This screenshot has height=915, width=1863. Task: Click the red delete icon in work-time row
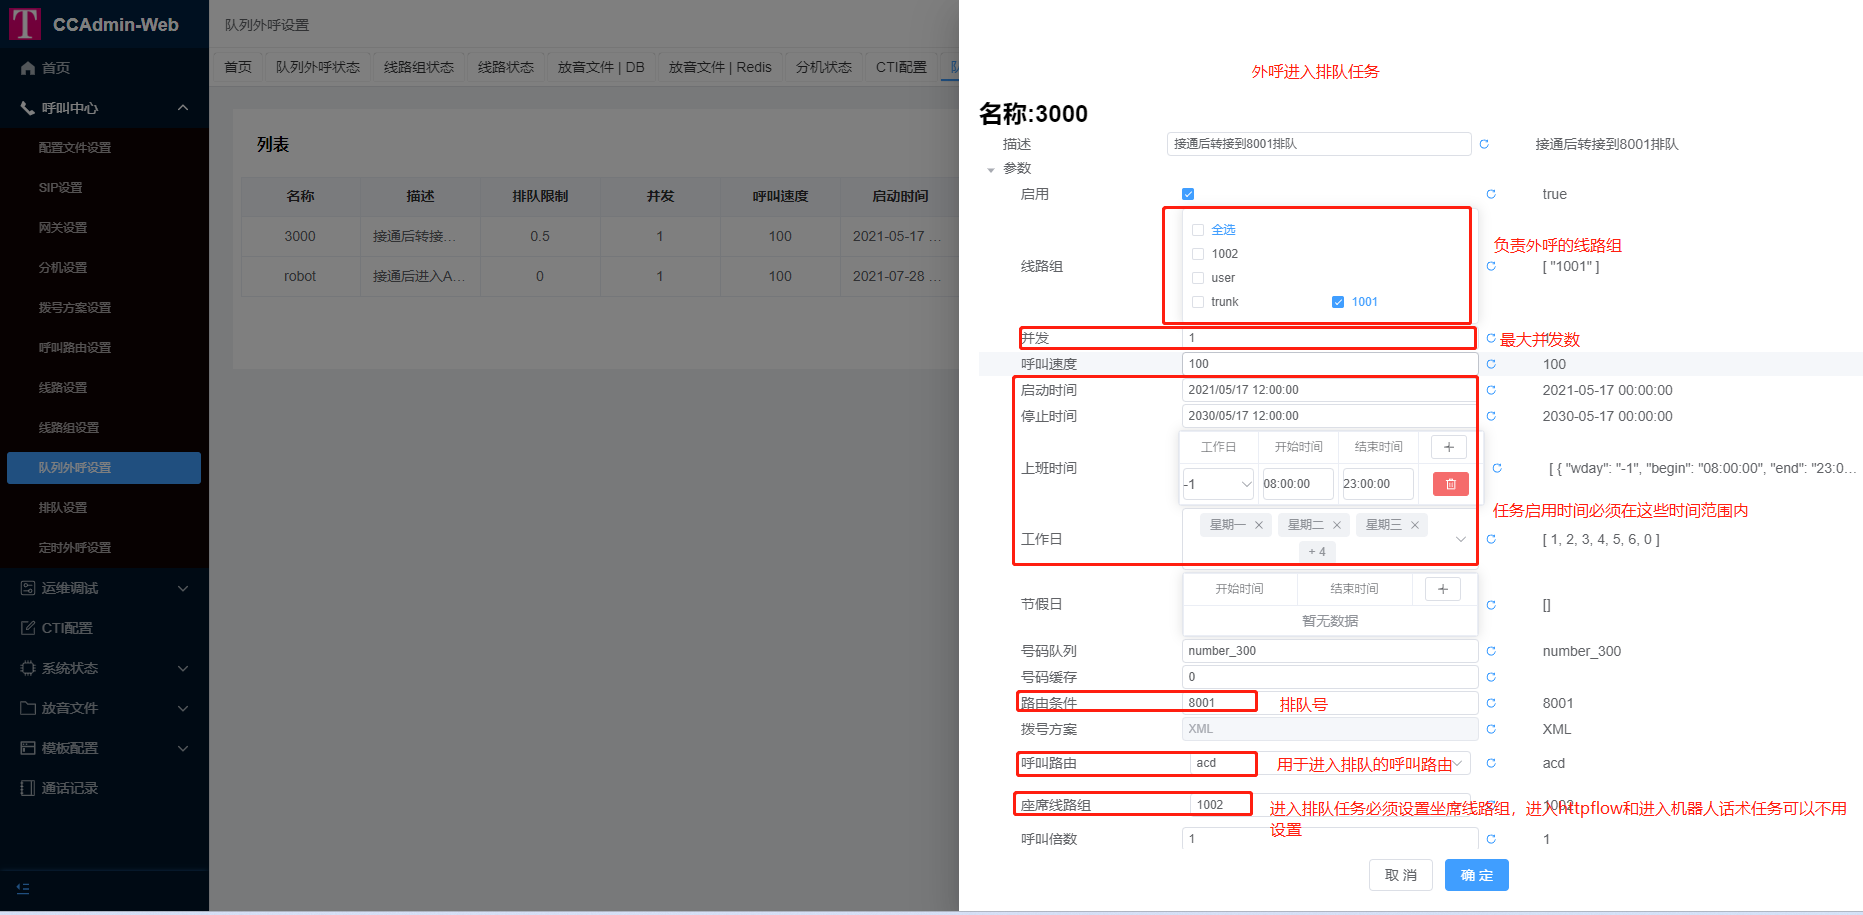[1450, 484]
